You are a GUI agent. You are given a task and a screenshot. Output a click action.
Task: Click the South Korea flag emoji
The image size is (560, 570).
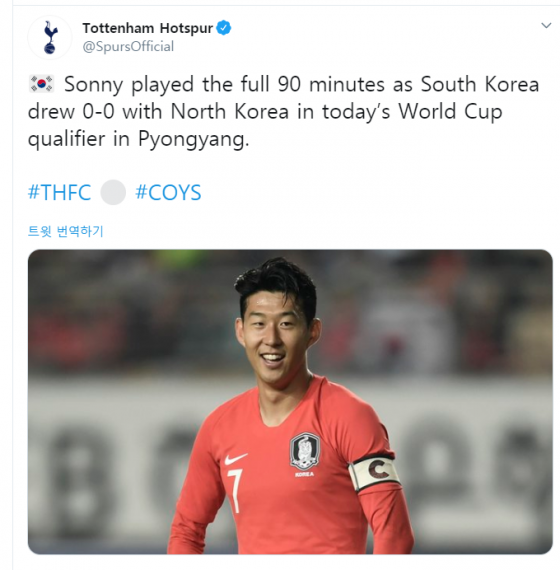coord(41,84)
